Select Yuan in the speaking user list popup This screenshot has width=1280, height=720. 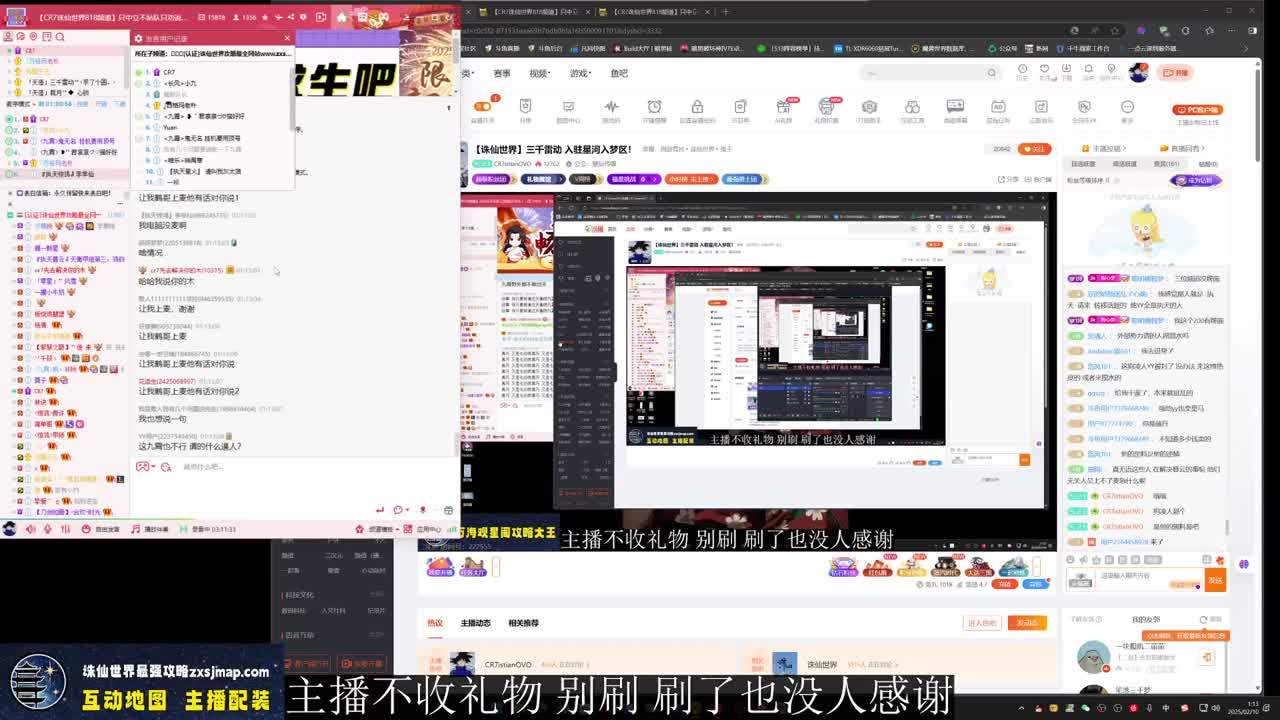169,127
